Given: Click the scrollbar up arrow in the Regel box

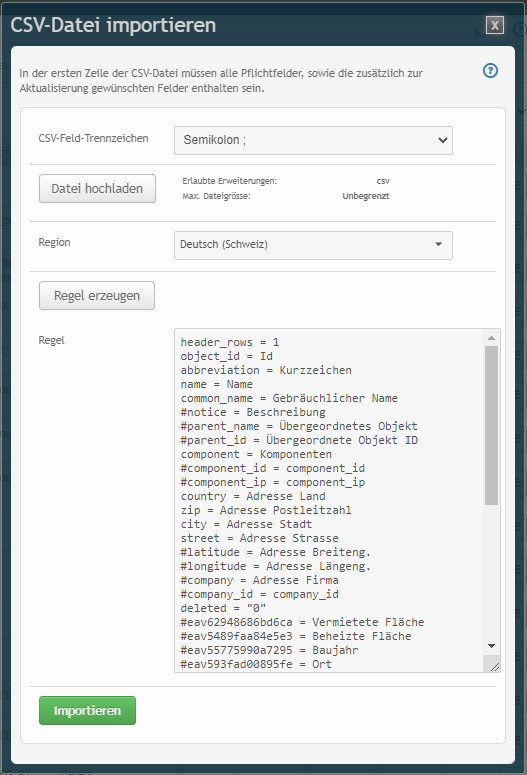Looking at the screenshot, I should [x=491, y=338].
